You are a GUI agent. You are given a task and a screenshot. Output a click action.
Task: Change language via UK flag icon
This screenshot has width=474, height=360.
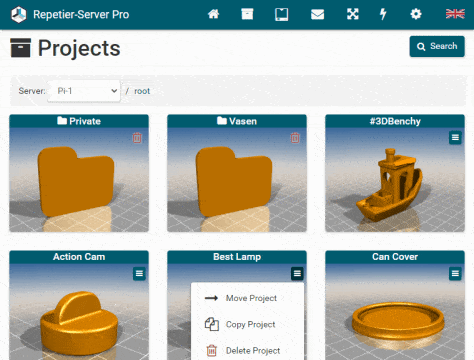click(x=455, y=14)
